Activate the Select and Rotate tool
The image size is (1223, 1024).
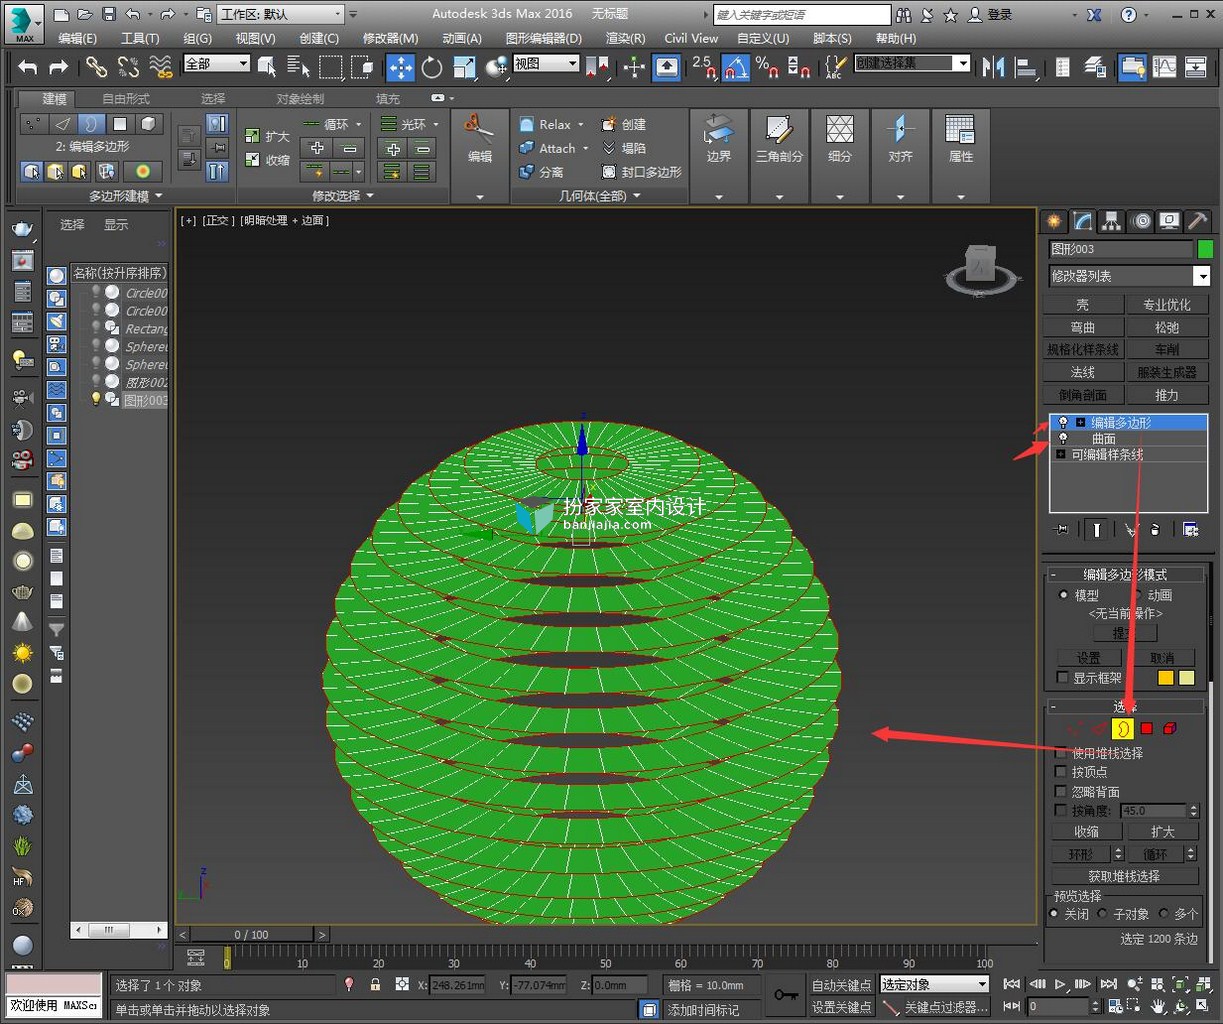[x=432, y=67]
